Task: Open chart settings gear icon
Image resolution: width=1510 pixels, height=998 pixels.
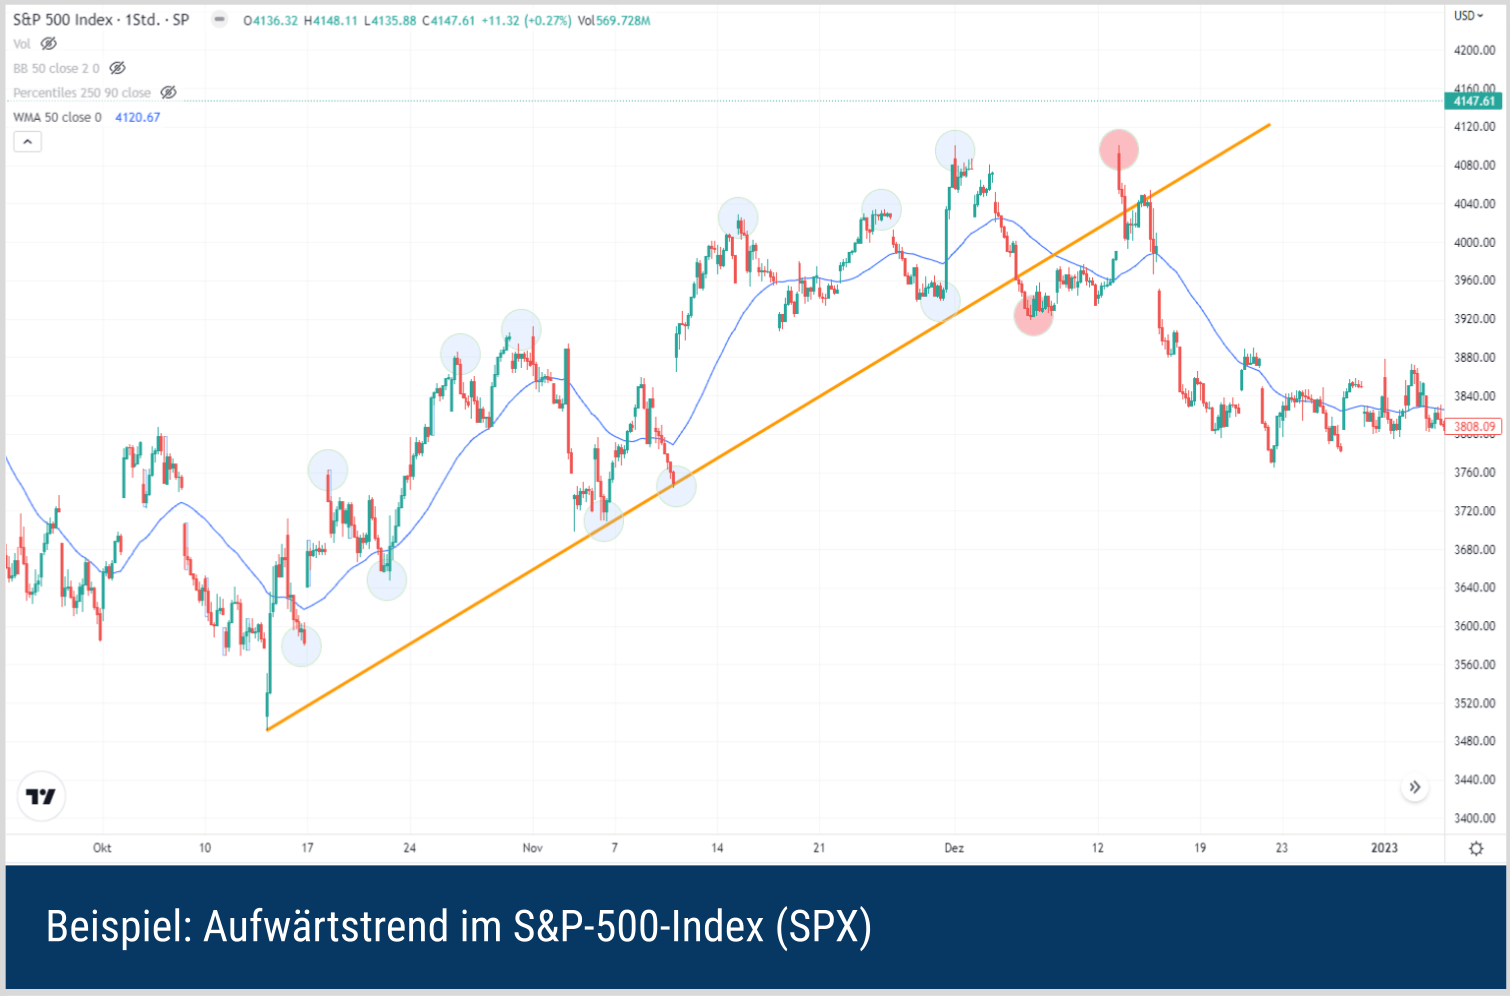Action: pyautogui.click(x=1476, y=848)
